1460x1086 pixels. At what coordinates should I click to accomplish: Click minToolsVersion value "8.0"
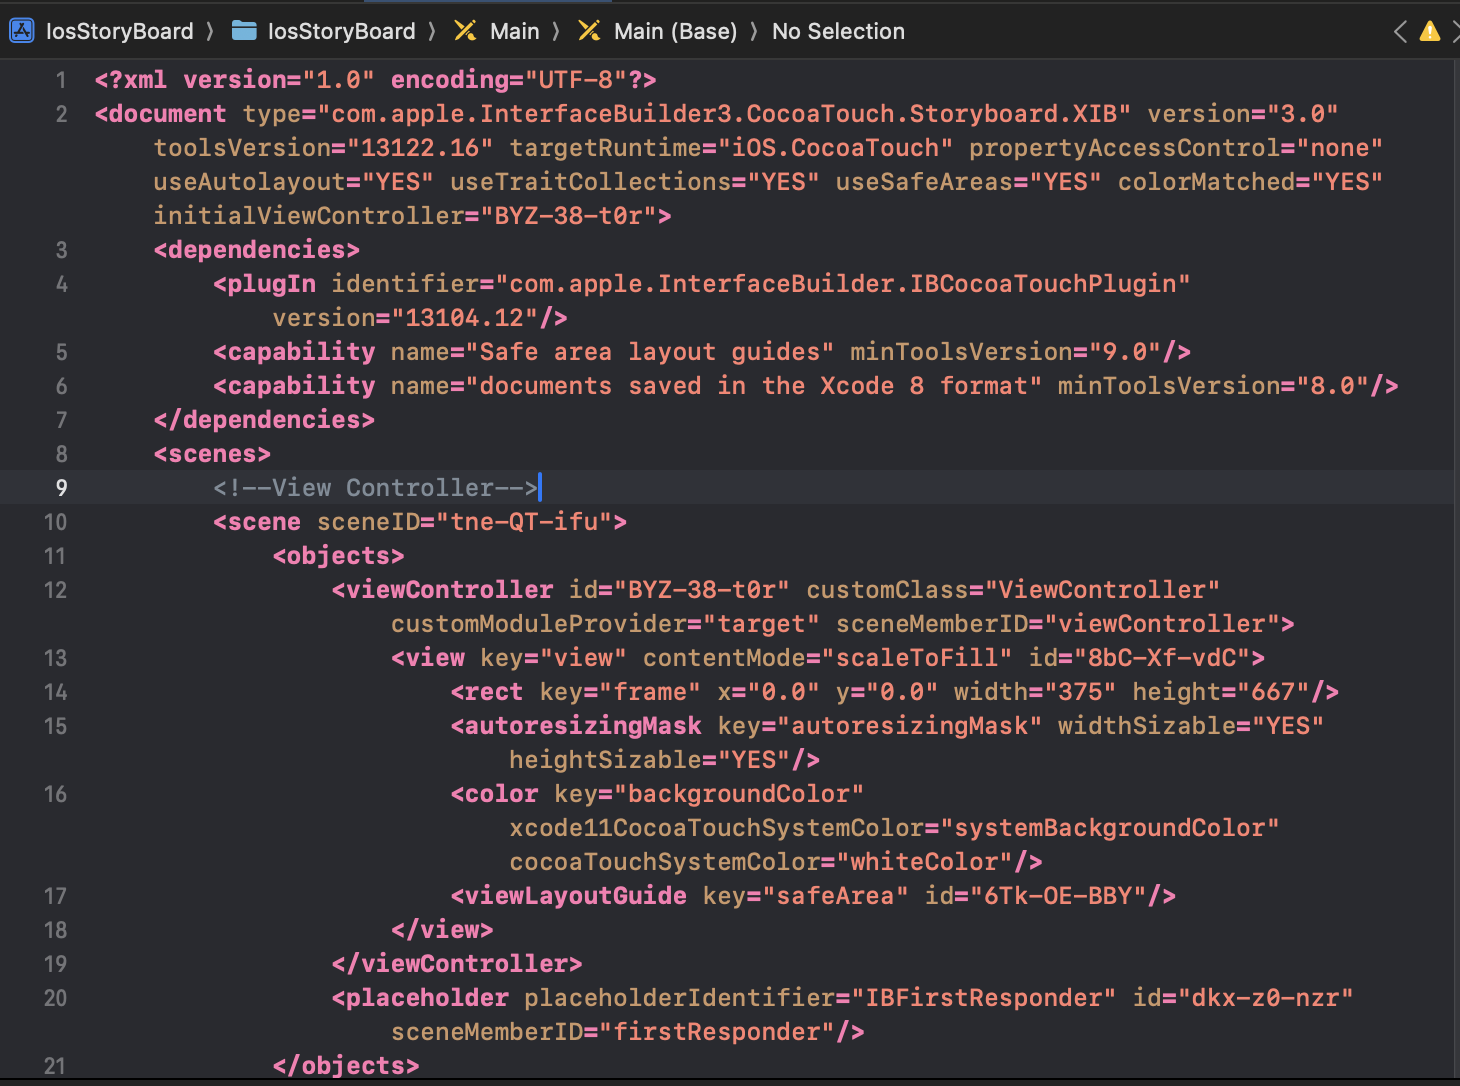[1332, 386]
